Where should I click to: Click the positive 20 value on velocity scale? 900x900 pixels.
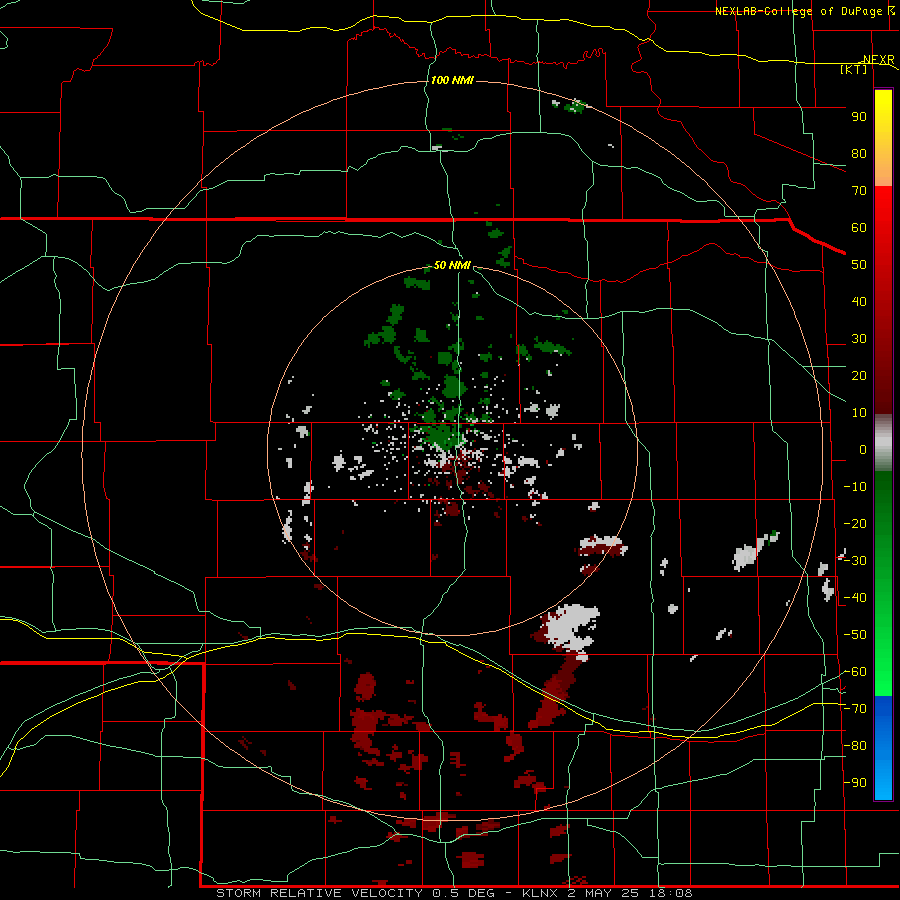pyautogui.click(x=859, y=375)
